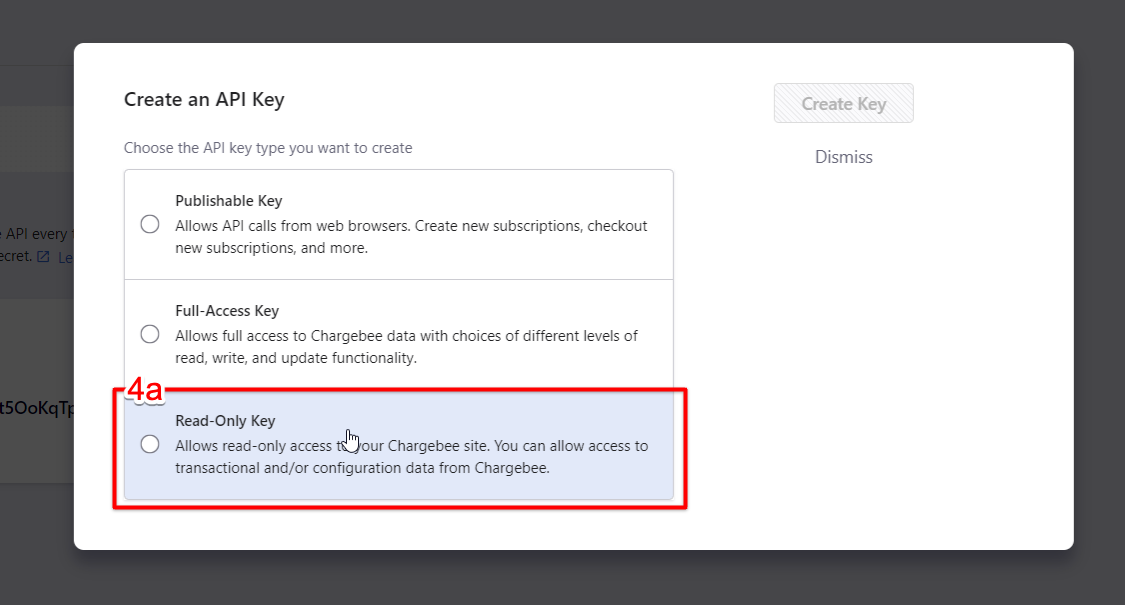This screenshot has height=605, width=1125.
Task: Click the partially hidden "t5OoKqTp" key text
Action: 37,408
